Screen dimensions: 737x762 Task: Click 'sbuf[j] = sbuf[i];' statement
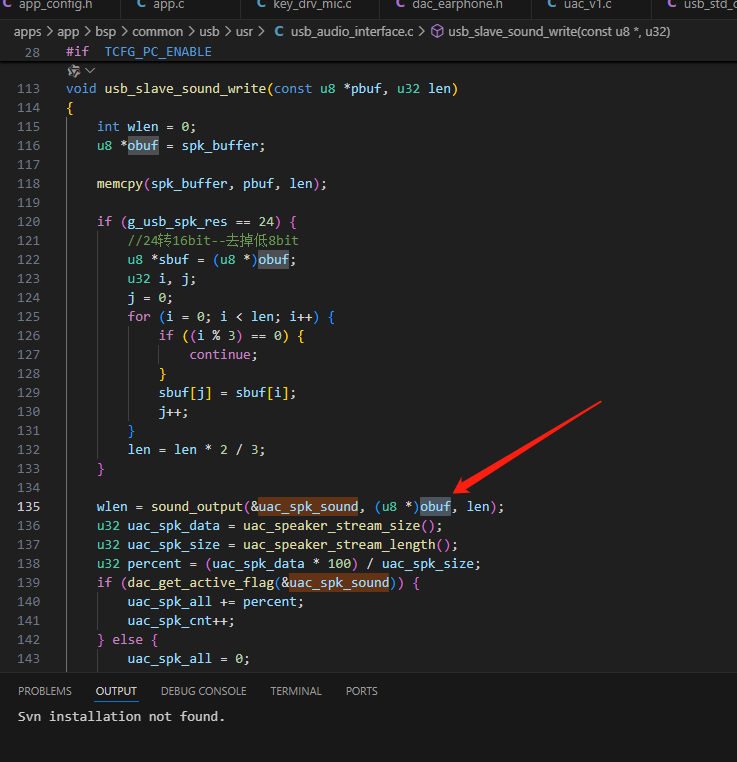227,393
